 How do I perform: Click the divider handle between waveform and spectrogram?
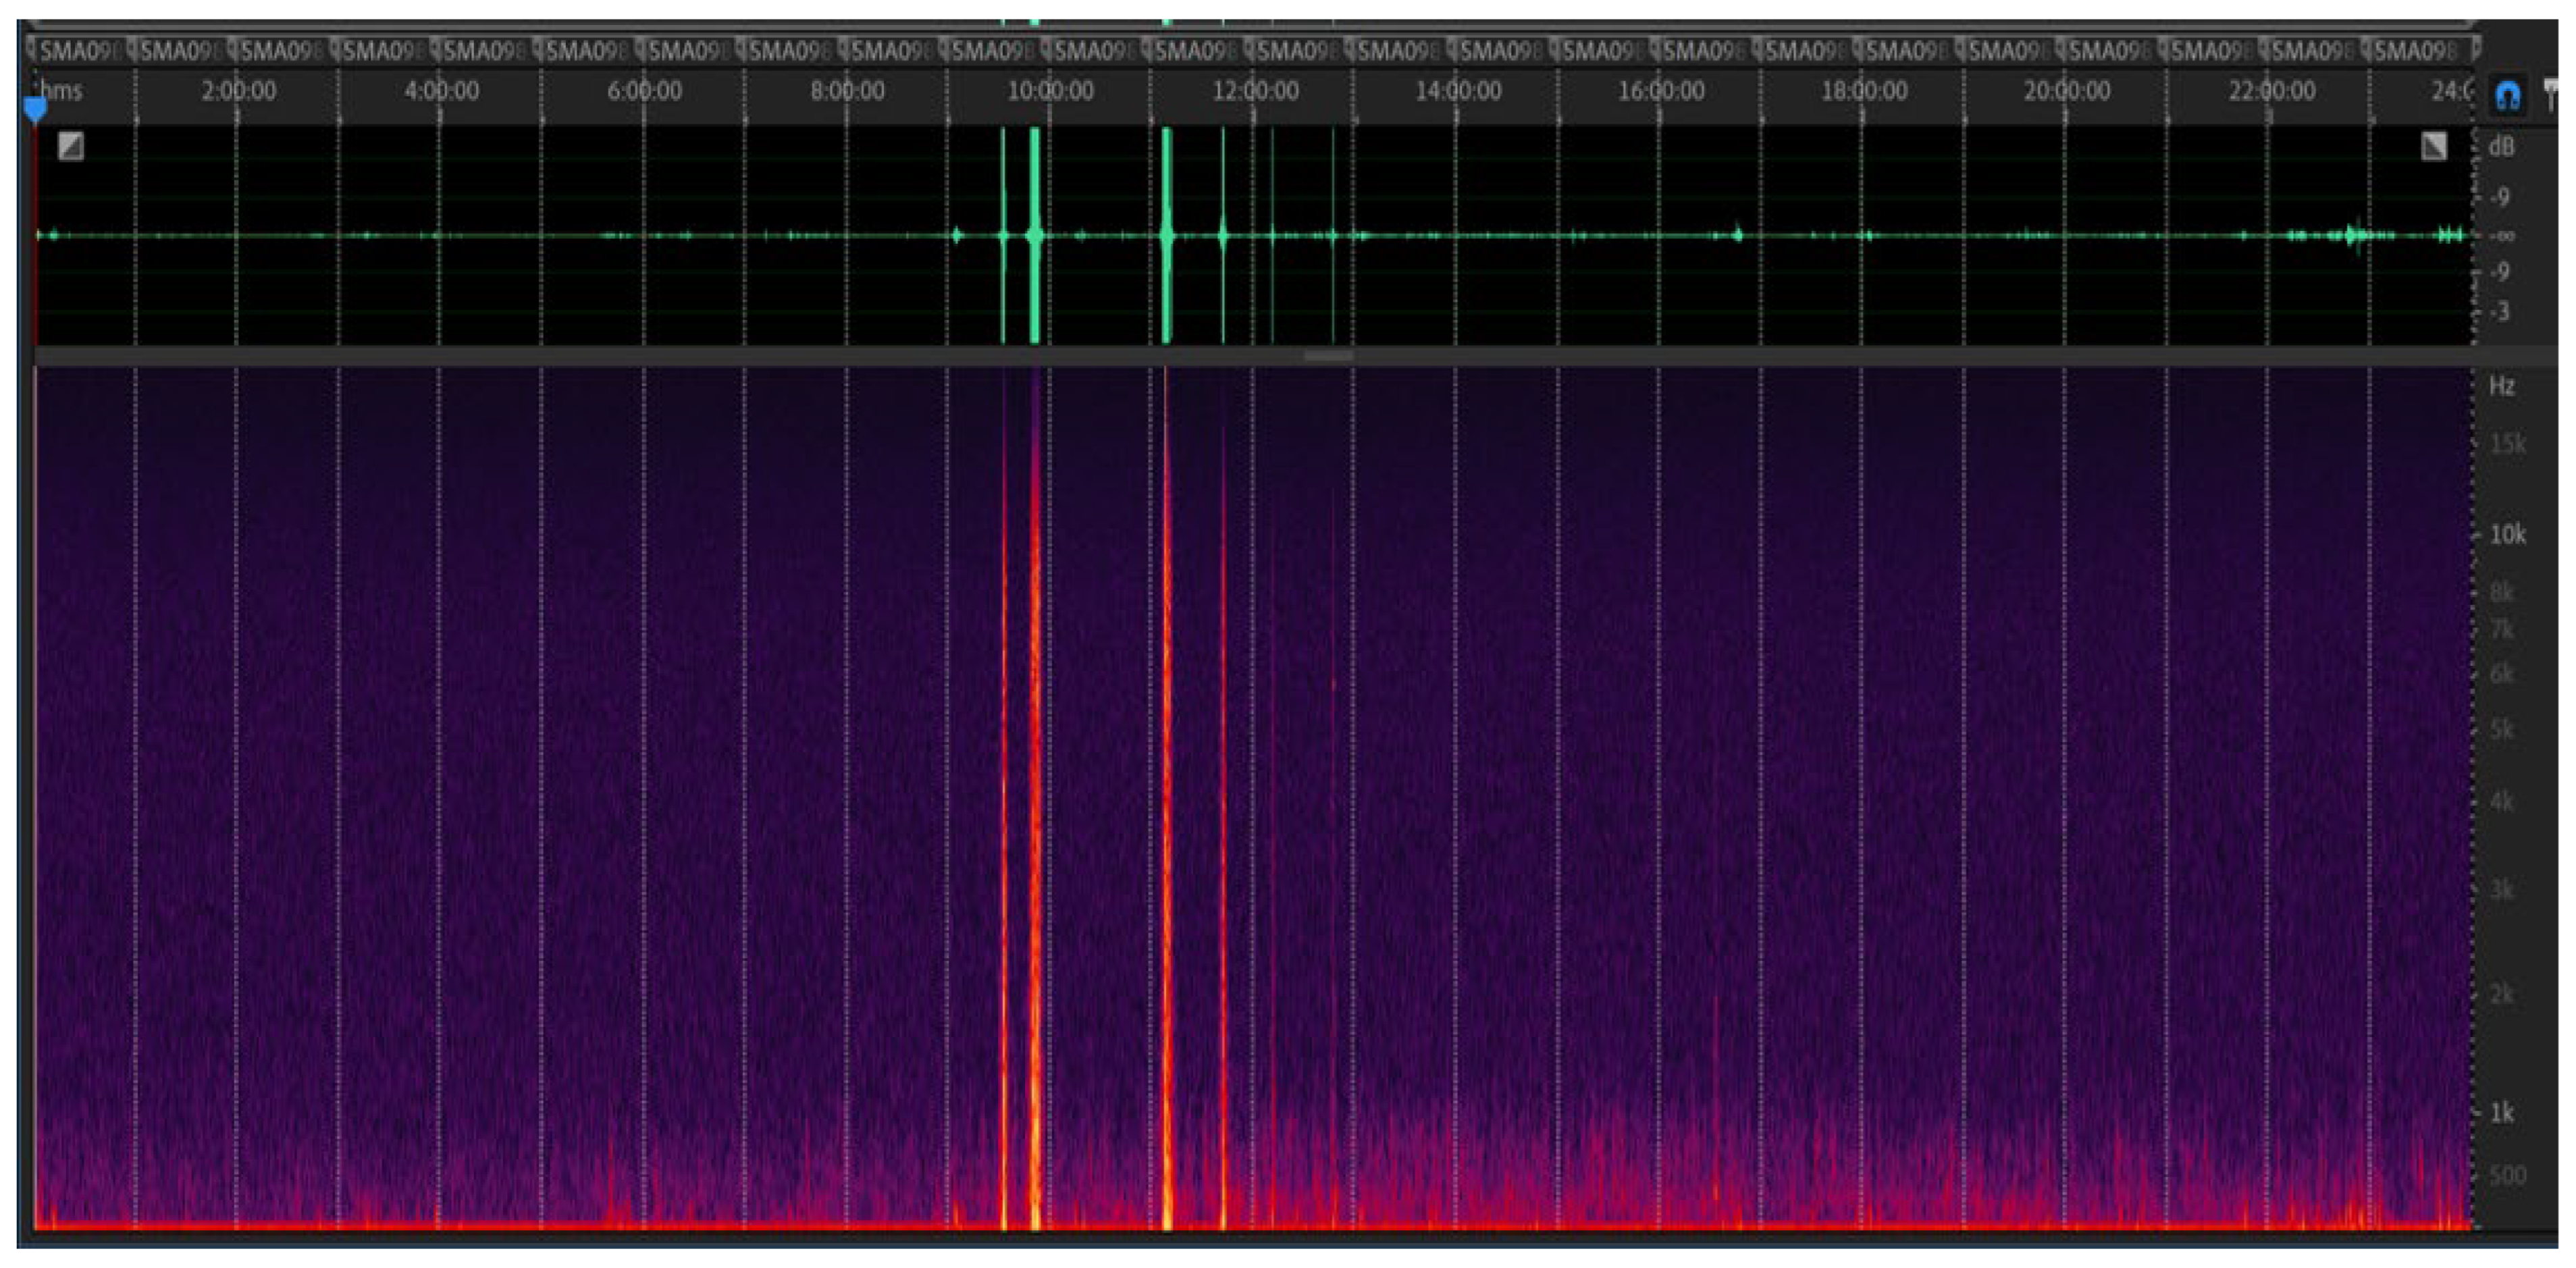pos(1328,356)
